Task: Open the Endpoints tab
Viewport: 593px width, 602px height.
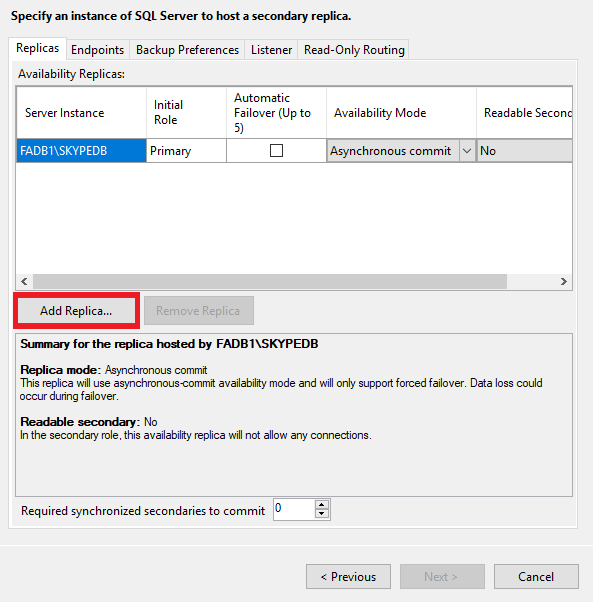Action: [x=97, y=50]
